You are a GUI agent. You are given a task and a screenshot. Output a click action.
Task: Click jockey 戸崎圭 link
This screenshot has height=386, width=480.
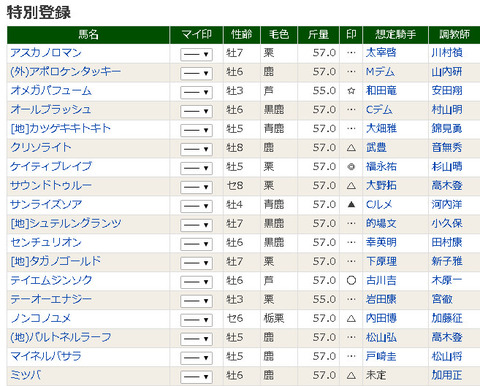coord(381,357)
